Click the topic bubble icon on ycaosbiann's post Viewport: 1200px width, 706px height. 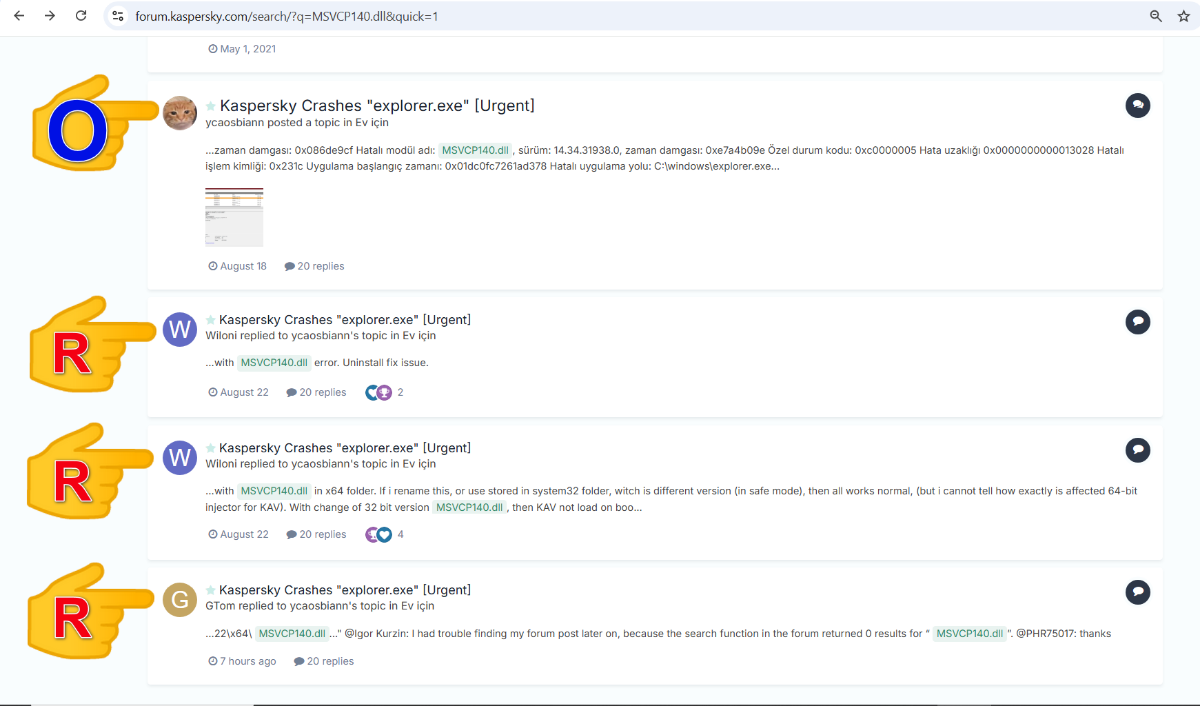1137,105
